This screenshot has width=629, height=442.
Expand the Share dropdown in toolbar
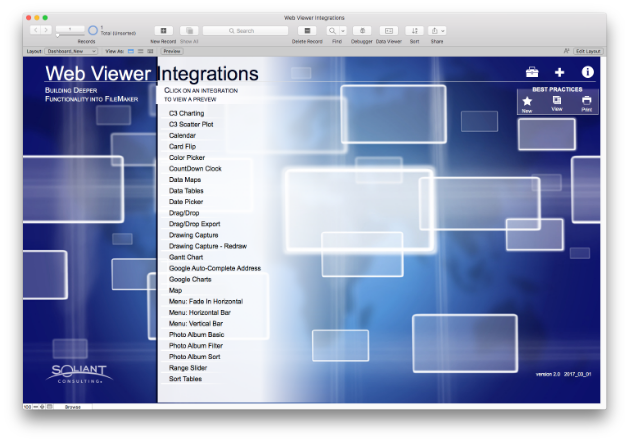pos(442,31)
